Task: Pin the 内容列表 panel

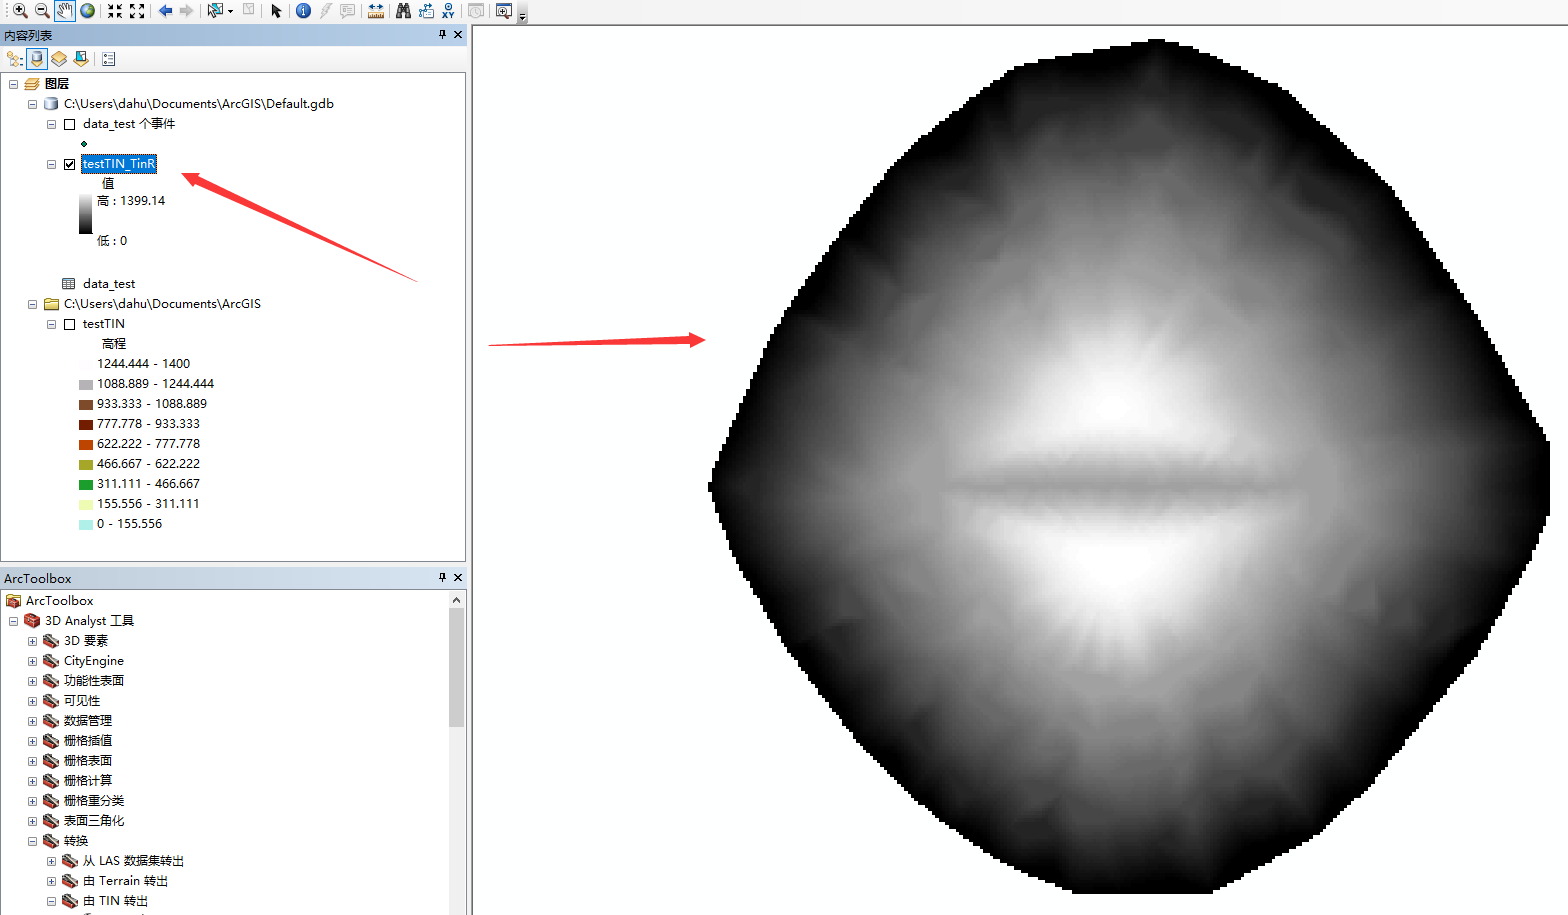Action: click(442, 35)
